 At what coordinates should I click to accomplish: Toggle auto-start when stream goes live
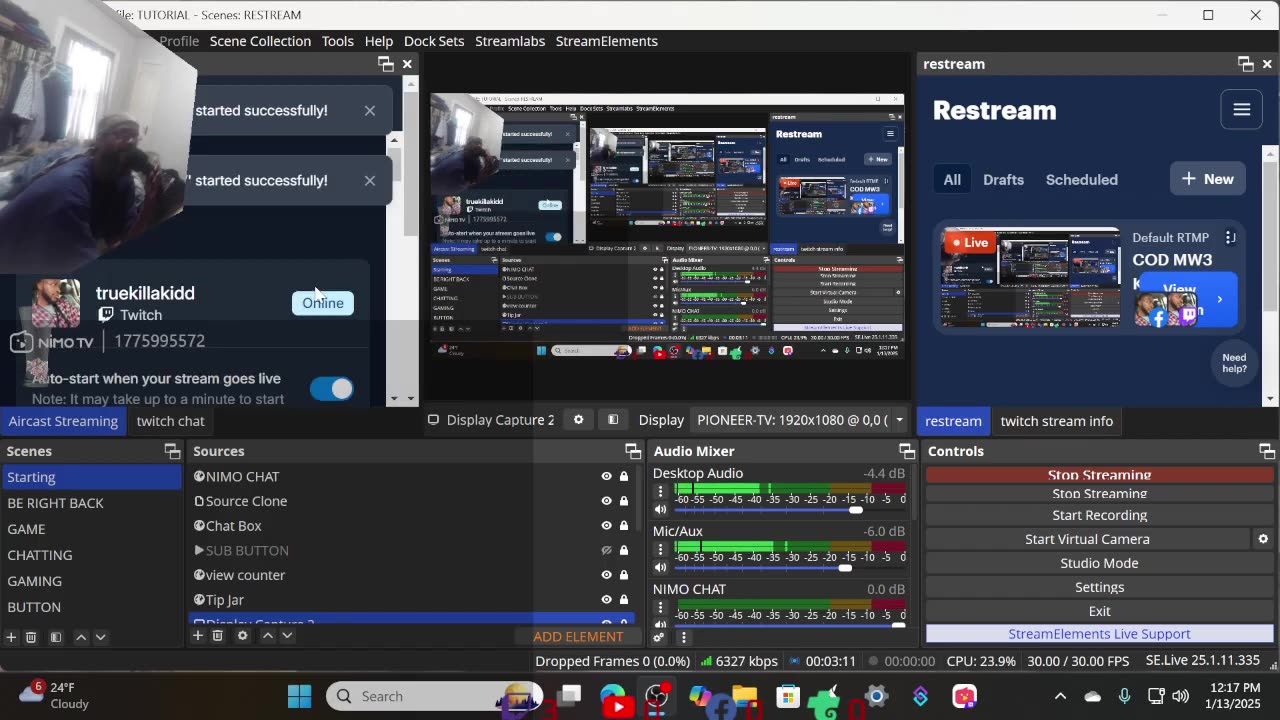click(332, 389)
